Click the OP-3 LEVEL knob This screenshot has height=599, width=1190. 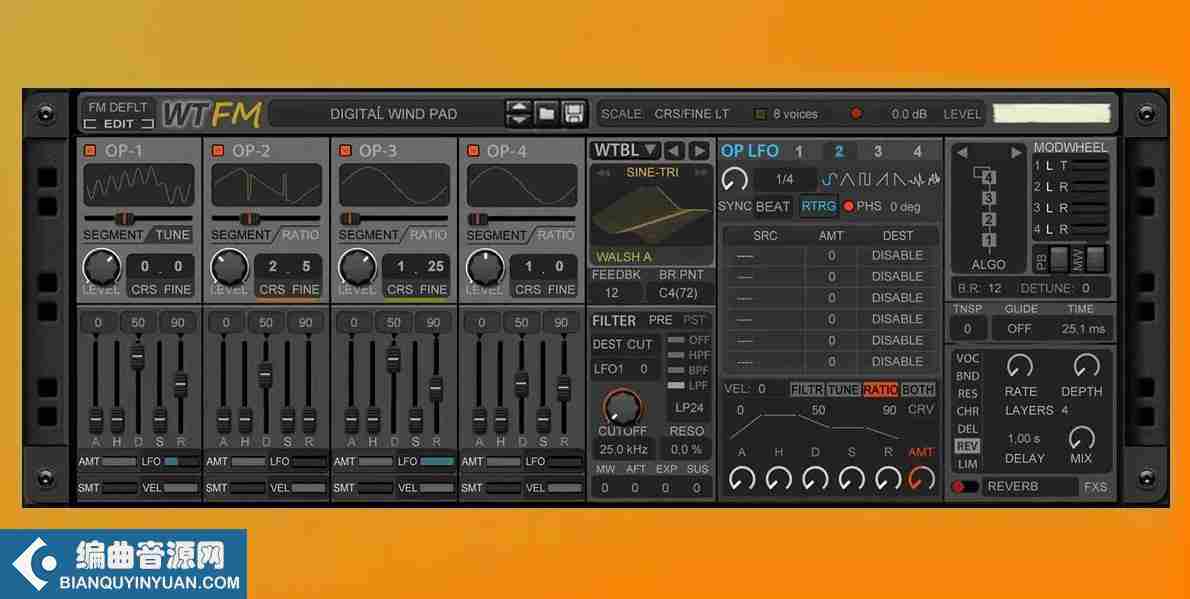click(x=357, y=268)
